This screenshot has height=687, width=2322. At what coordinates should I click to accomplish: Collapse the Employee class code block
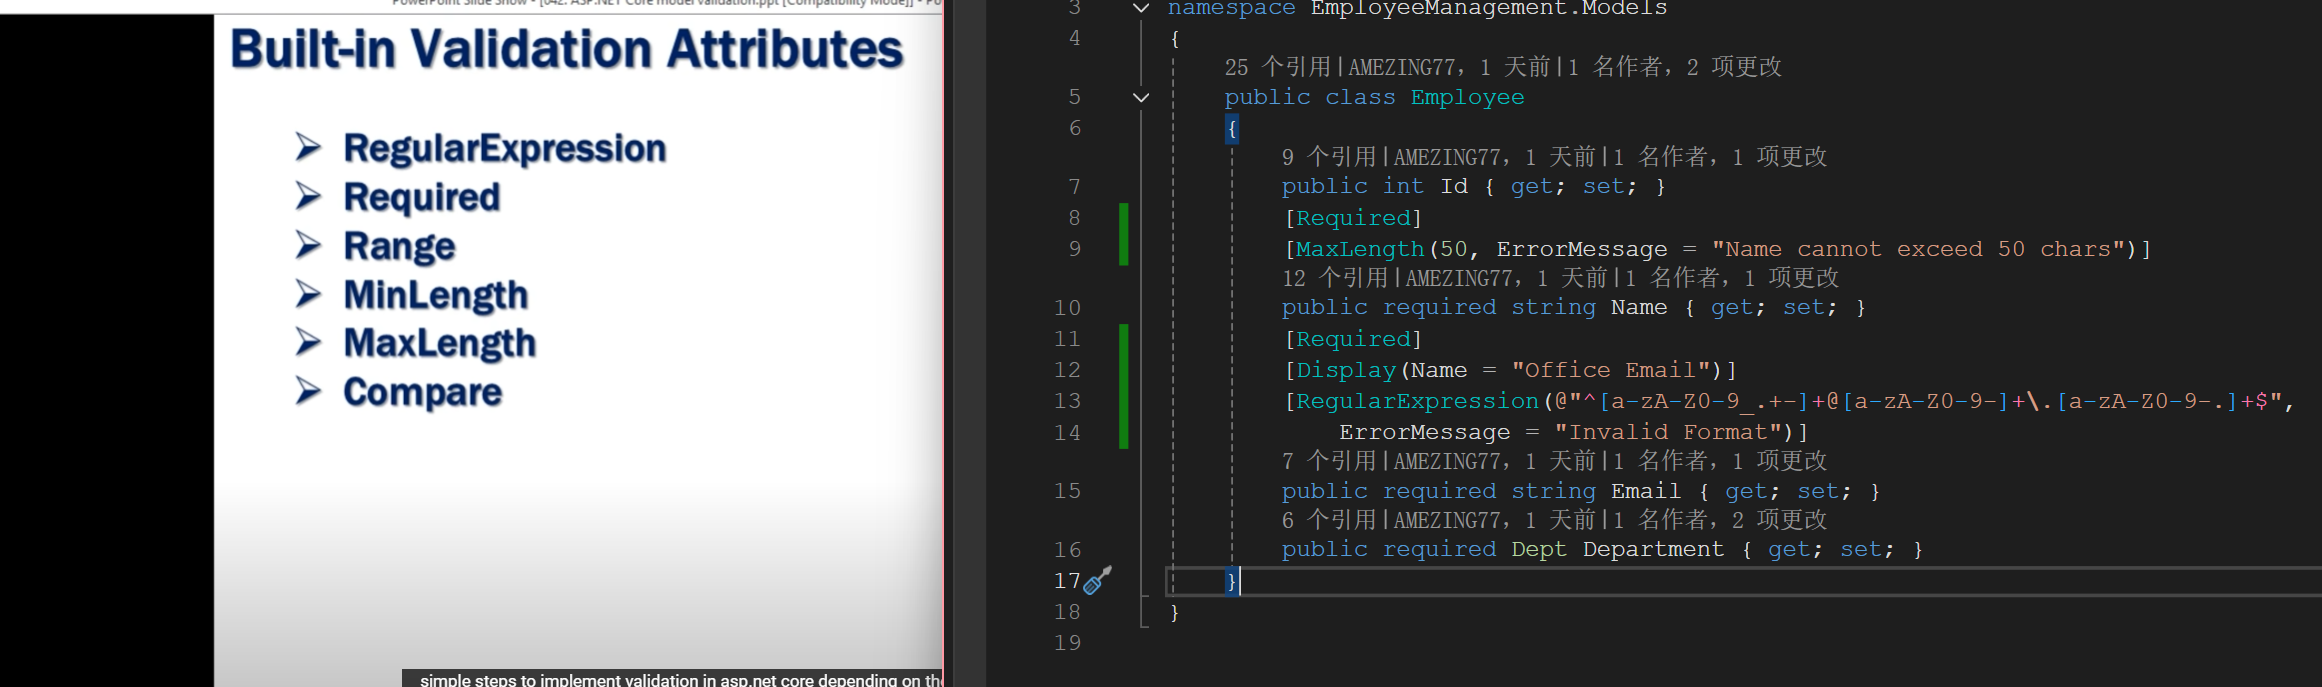1140,98
